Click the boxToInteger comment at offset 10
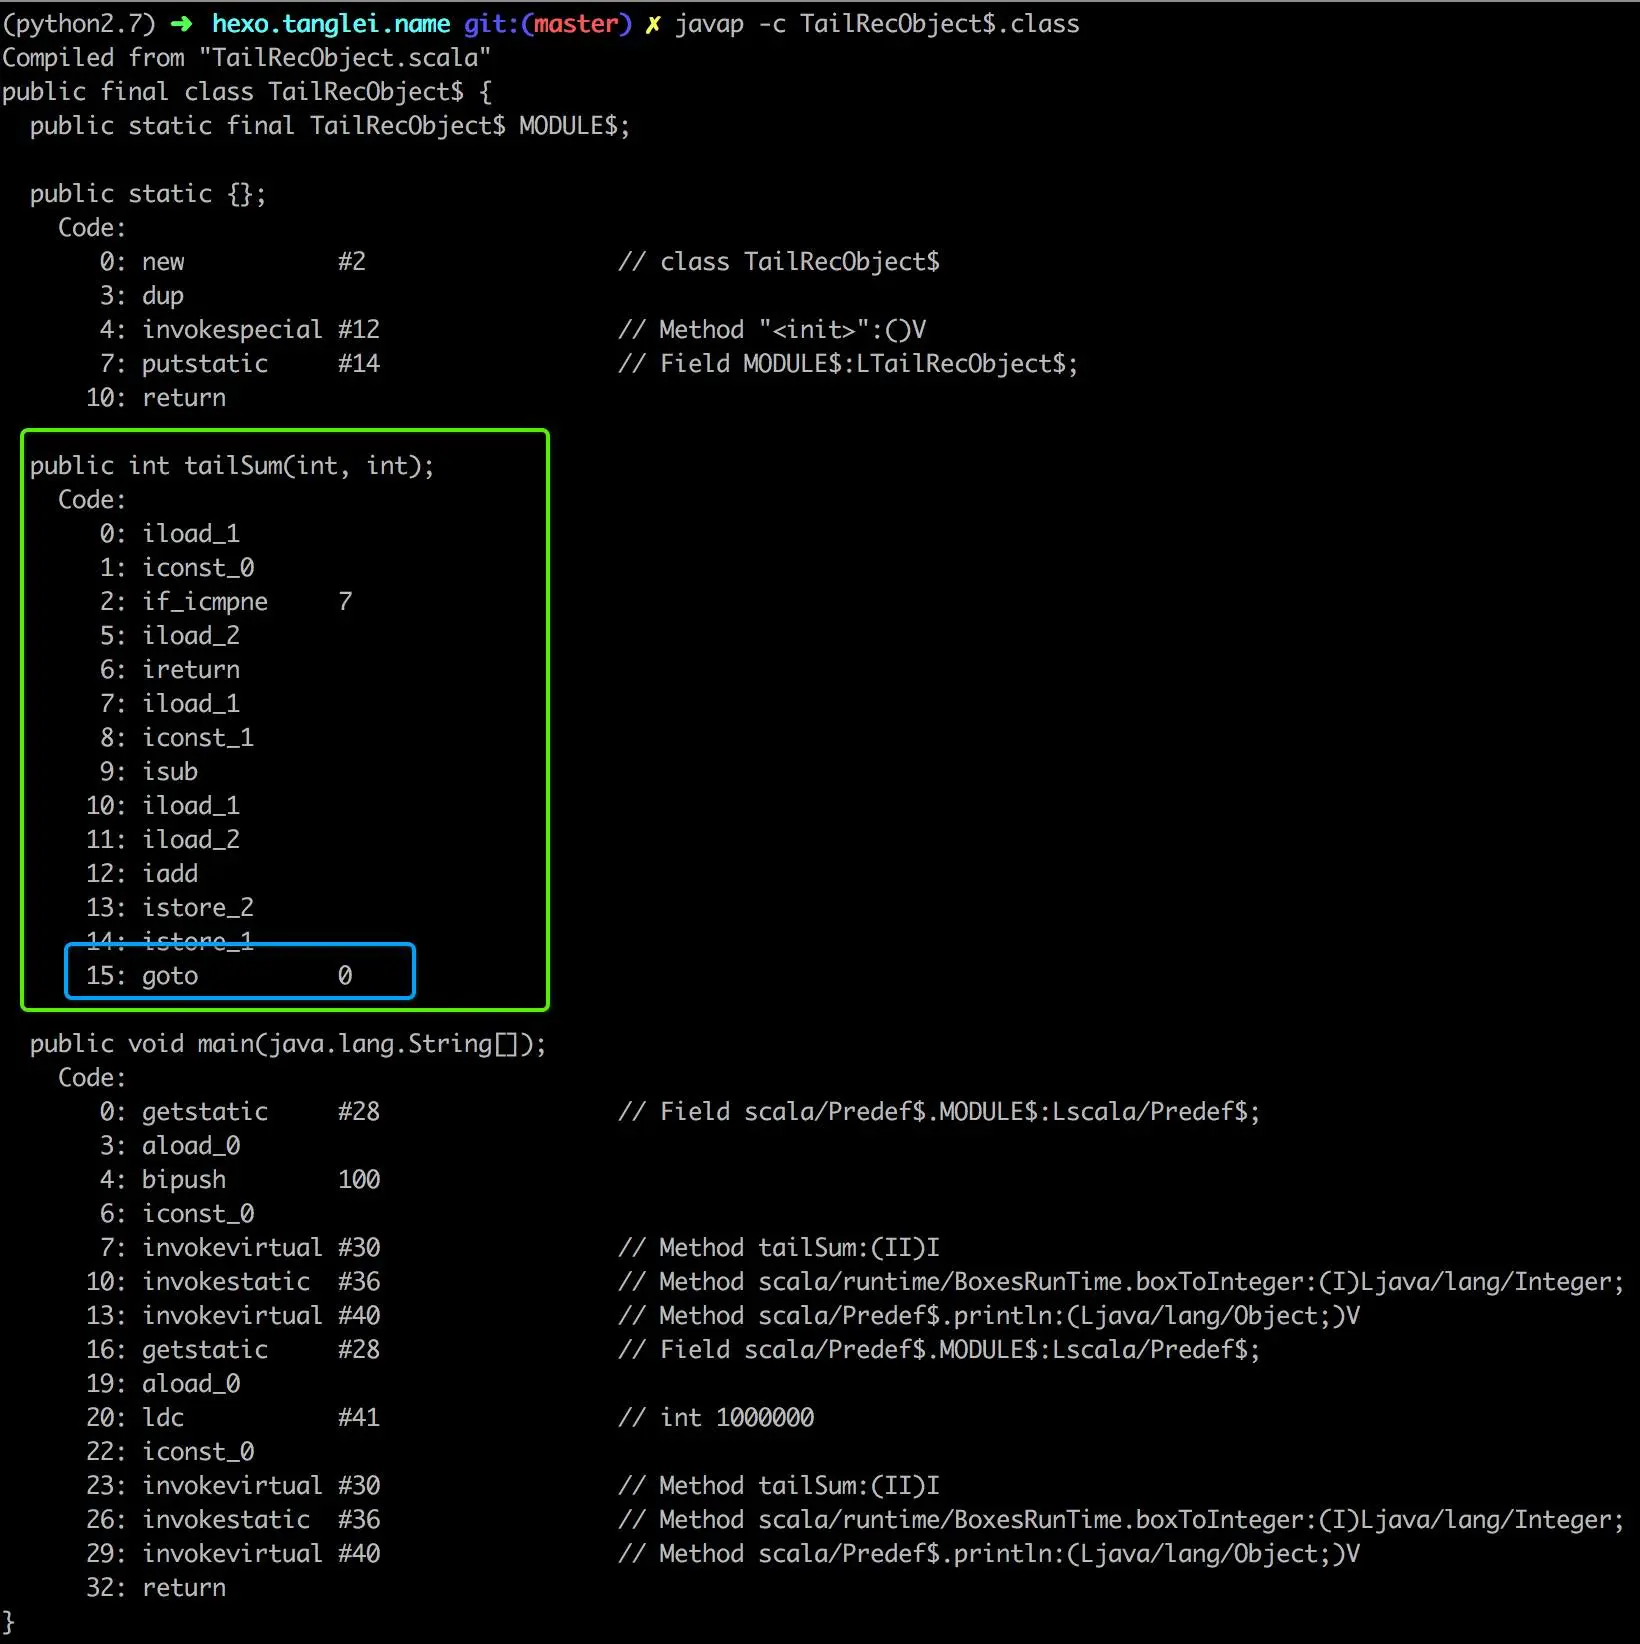This screenshot has width=1640, height=1644. pos(1121,1281)
